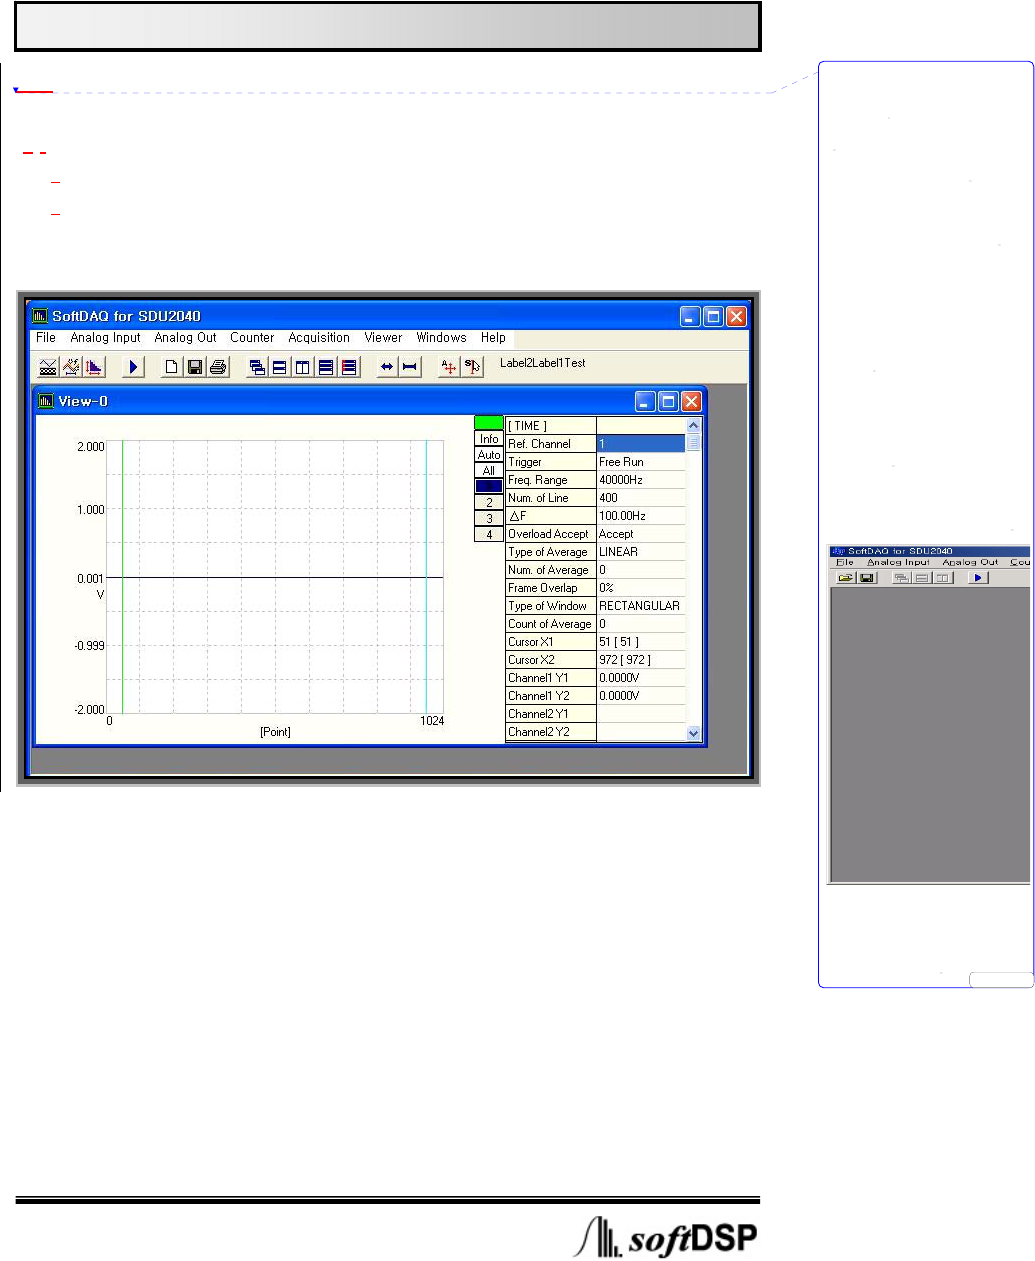This screenshot has height=1261, width=1035.
Task: Click the View-0 window title icon
Action: coord(46,401)
